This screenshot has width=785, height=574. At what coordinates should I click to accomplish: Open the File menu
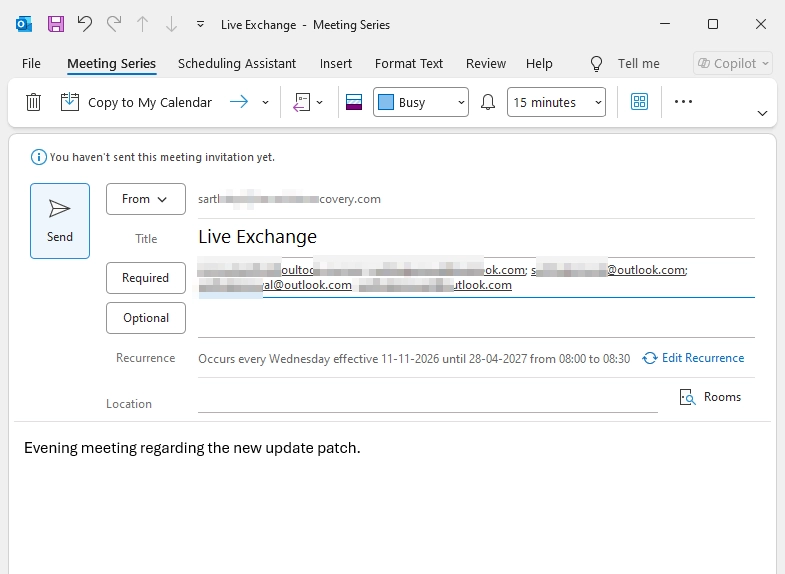[x=31, y=64]
